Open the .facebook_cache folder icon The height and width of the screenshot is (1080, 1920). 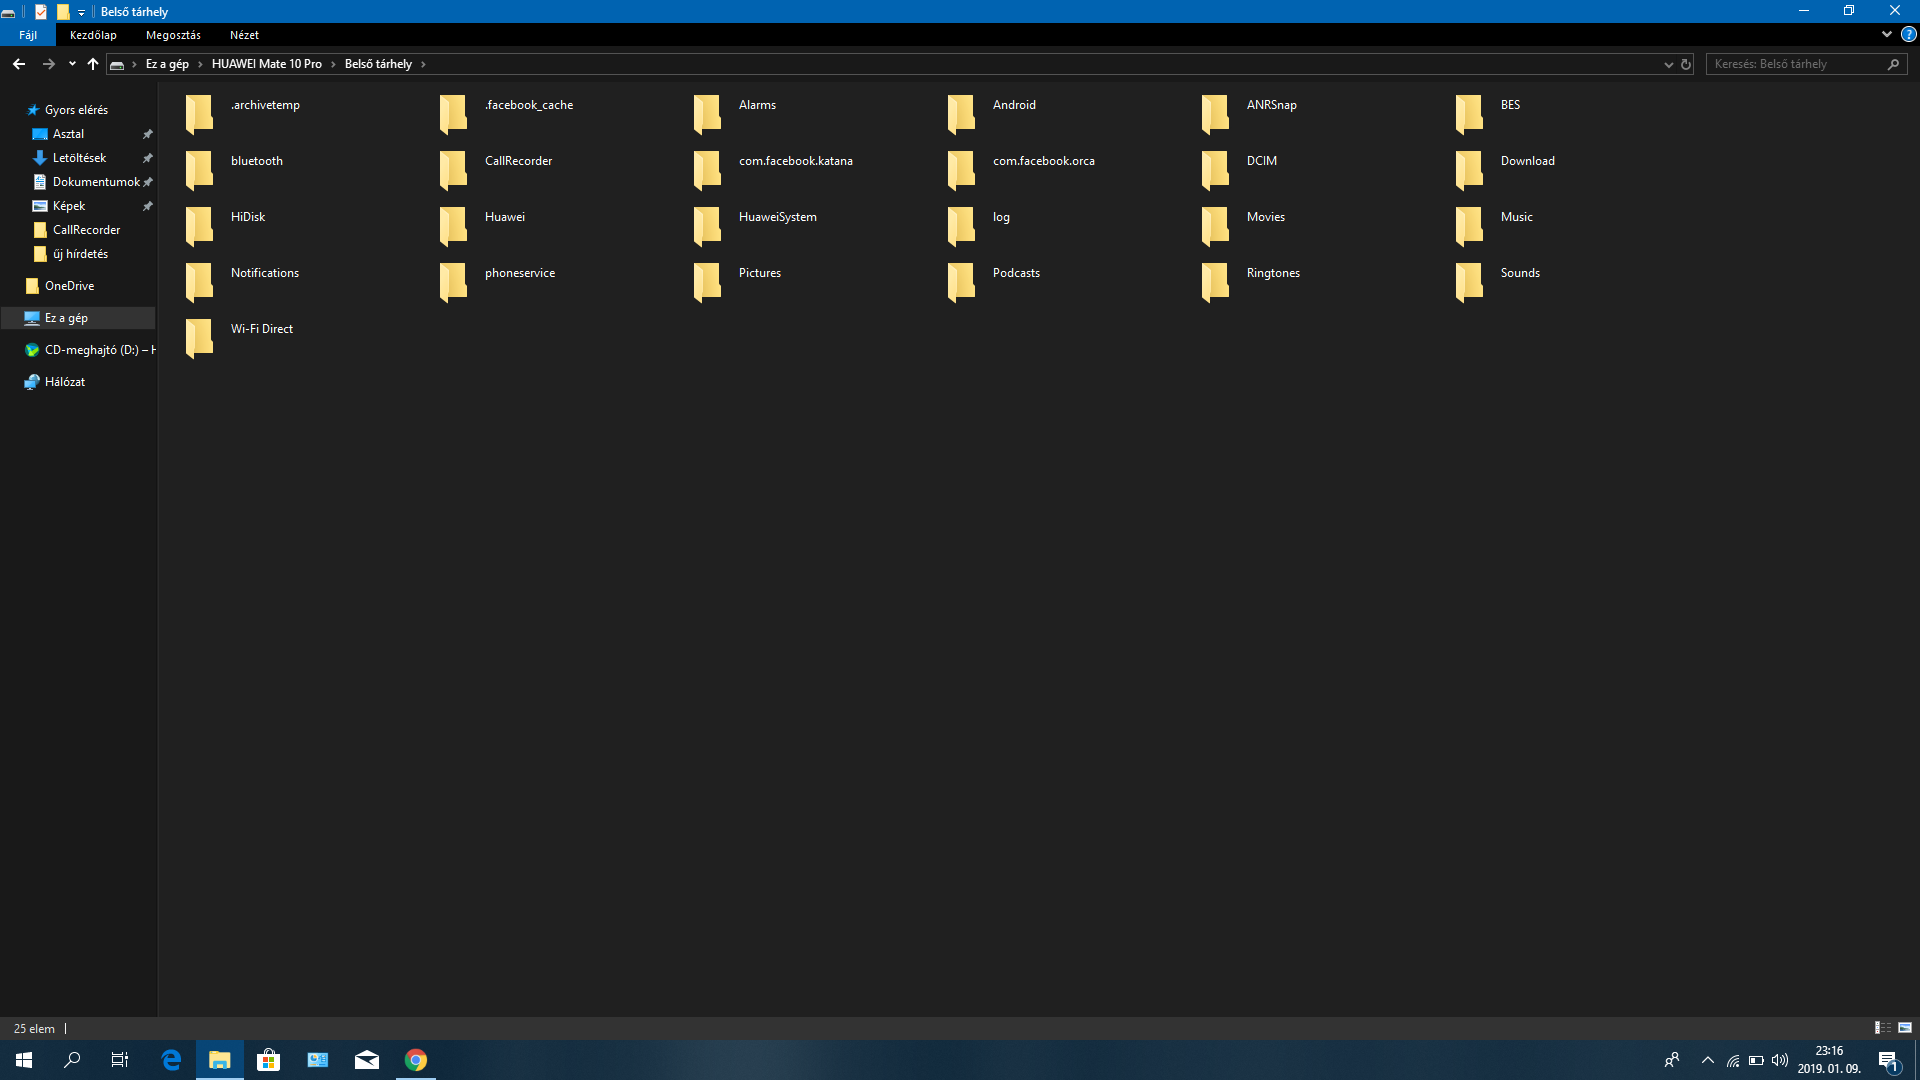coord(453,114)
